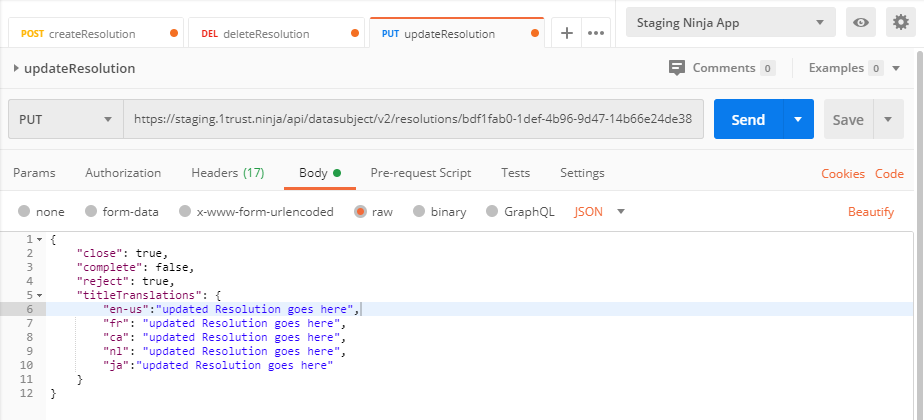Switch to the Headers tab
924x420 pixels.
[x=227, y=173]
